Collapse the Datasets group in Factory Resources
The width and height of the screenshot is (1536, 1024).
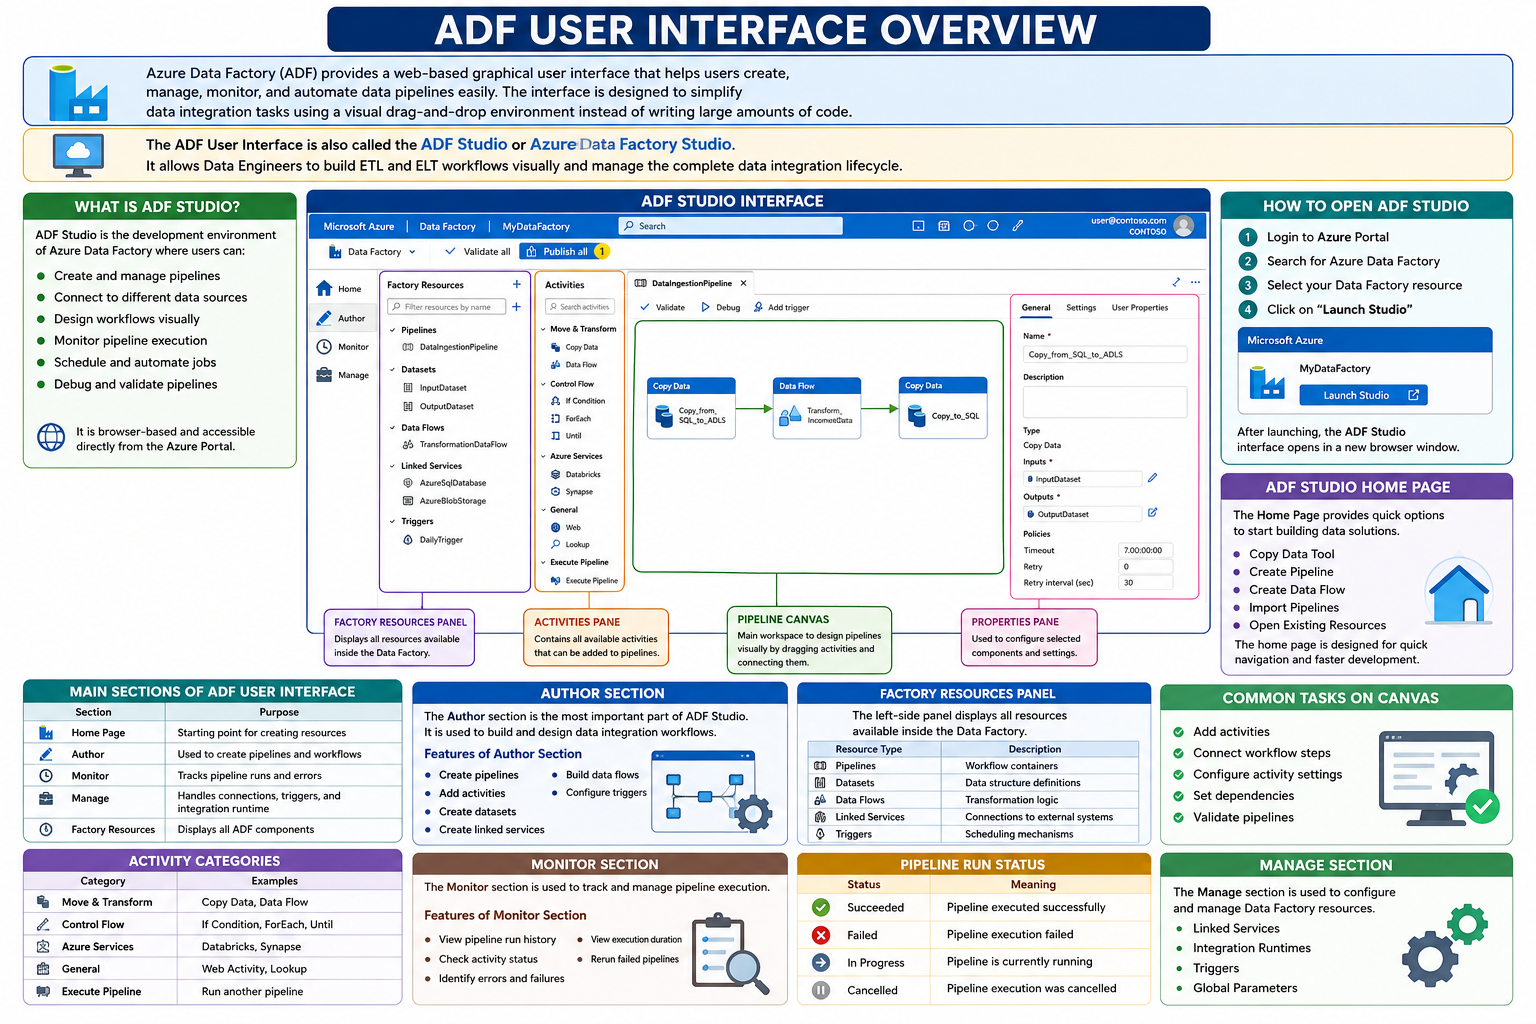pos(392,370)
